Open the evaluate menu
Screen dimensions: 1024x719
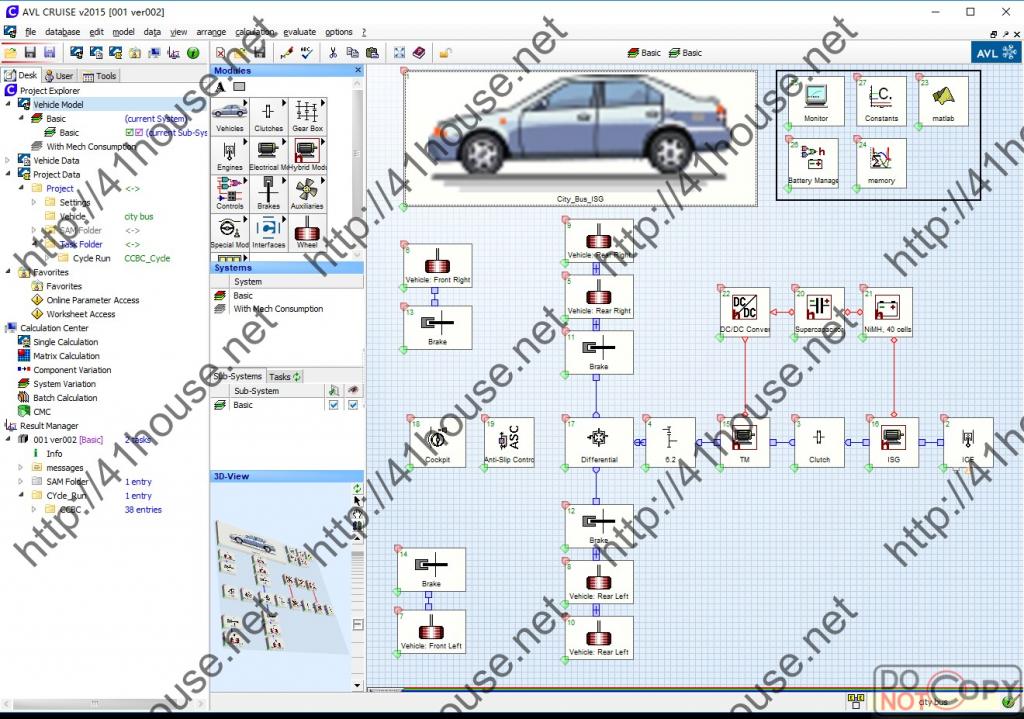tap(300, 31)
